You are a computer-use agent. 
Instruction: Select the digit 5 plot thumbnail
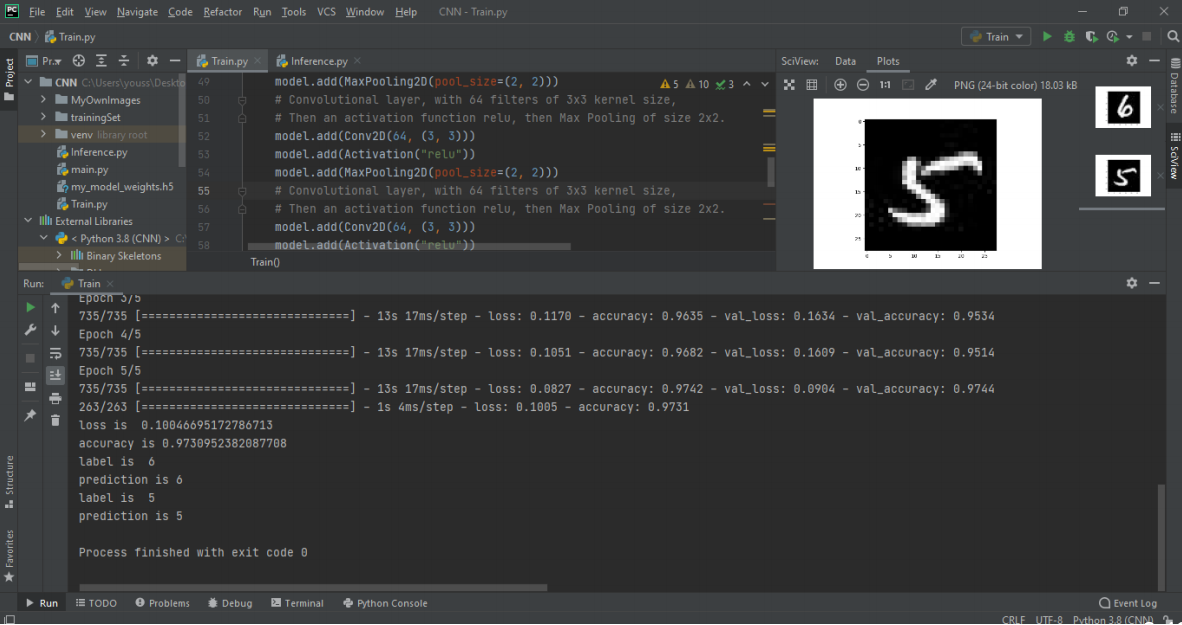(x=1122, y=175)
